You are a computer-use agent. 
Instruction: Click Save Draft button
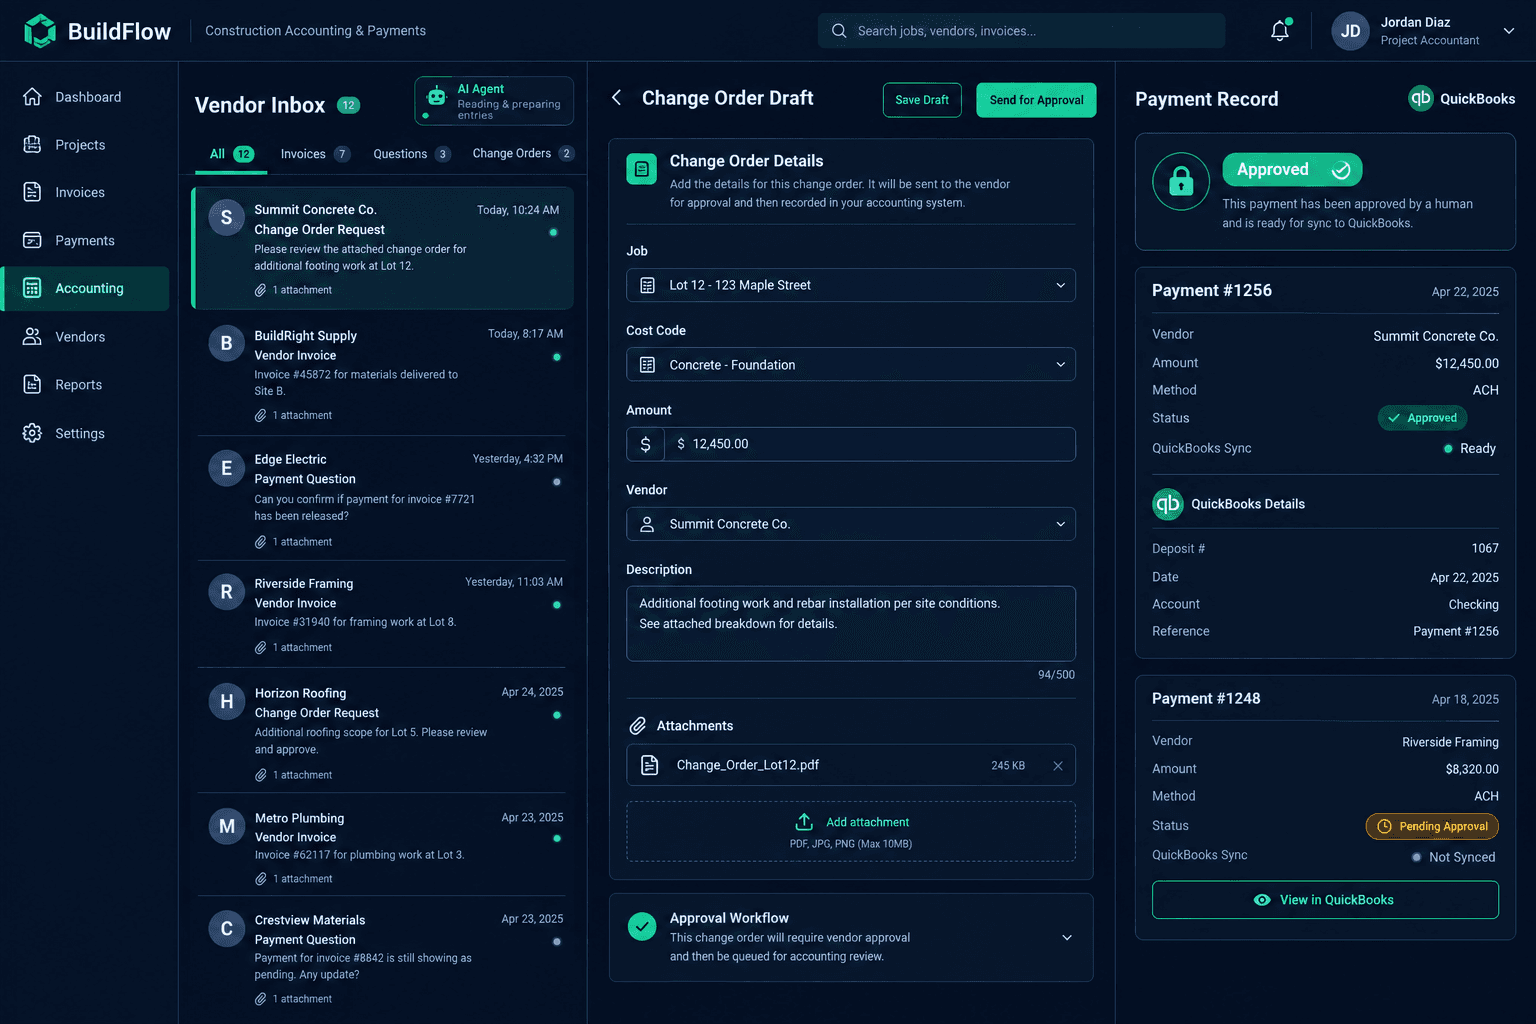pyautogui.click(x=922, y=100)
